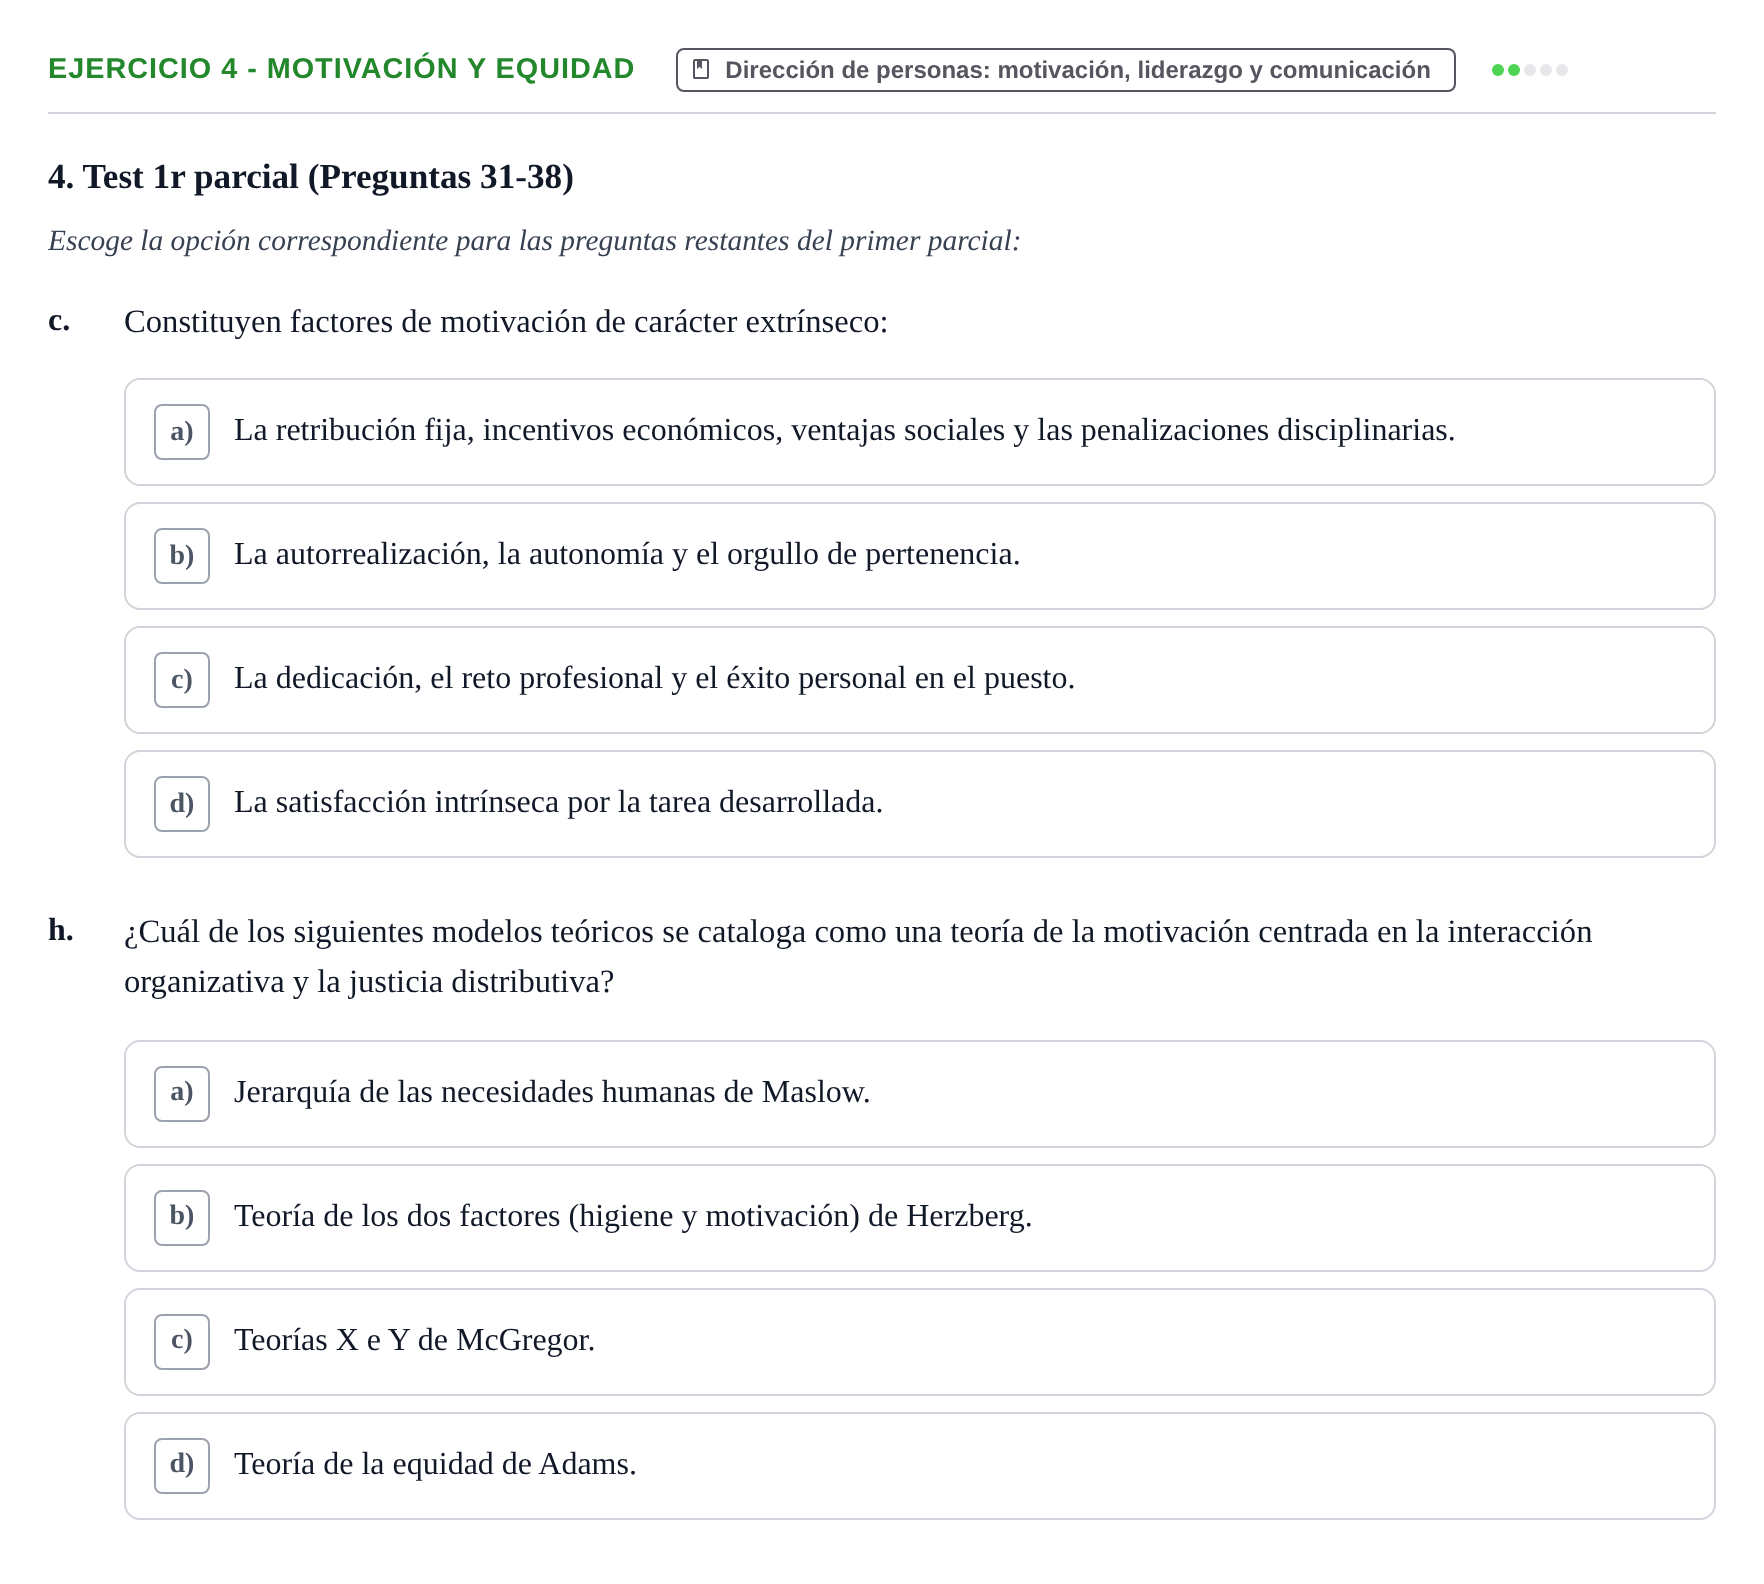
Task: Click the green progress dots indicator
Action: [x=1529, y=70]
